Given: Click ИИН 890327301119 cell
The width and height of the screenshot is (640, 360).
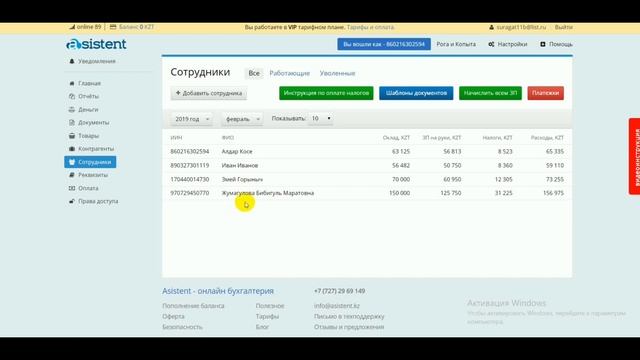Looking at the screenshot, I should coord(190,165).
